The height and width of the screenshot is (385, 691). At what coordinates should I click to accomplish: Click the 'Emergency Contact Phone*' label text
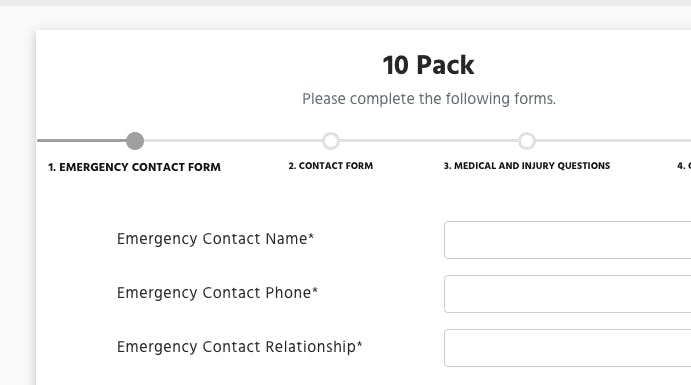(217, 293)
